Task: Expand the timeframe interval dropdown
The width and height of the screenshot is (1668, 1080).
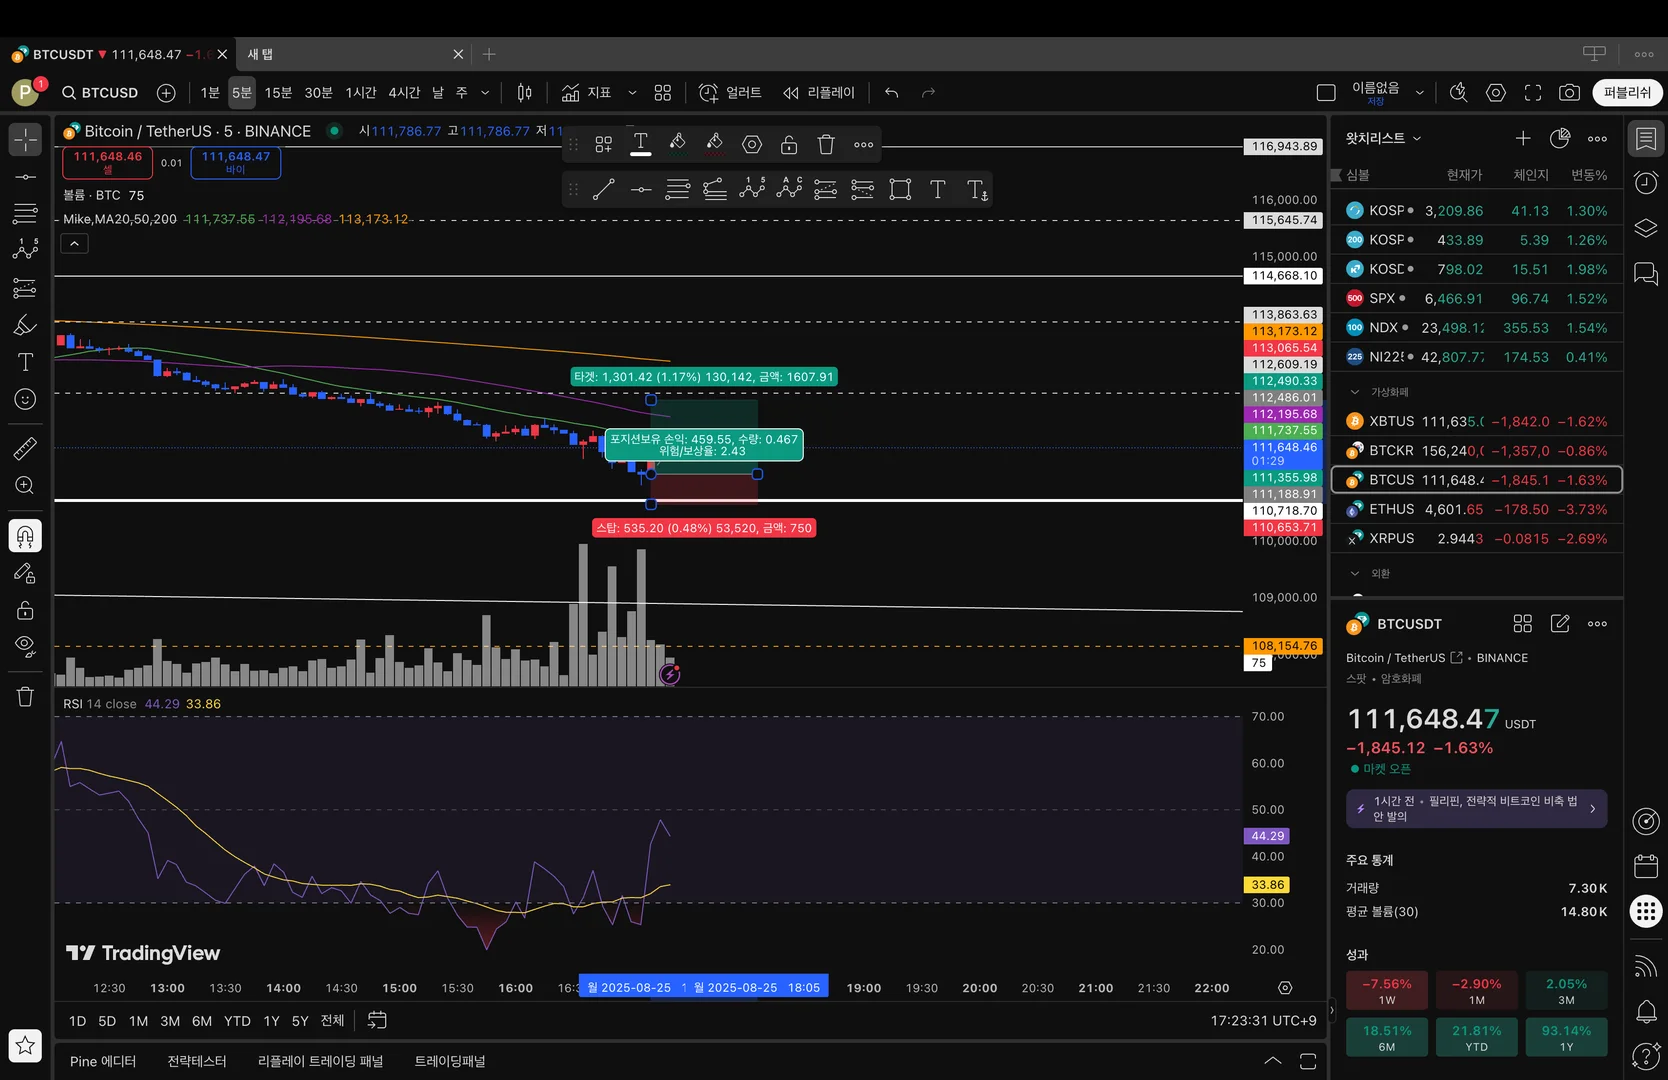Action: [x=485, y=93]
